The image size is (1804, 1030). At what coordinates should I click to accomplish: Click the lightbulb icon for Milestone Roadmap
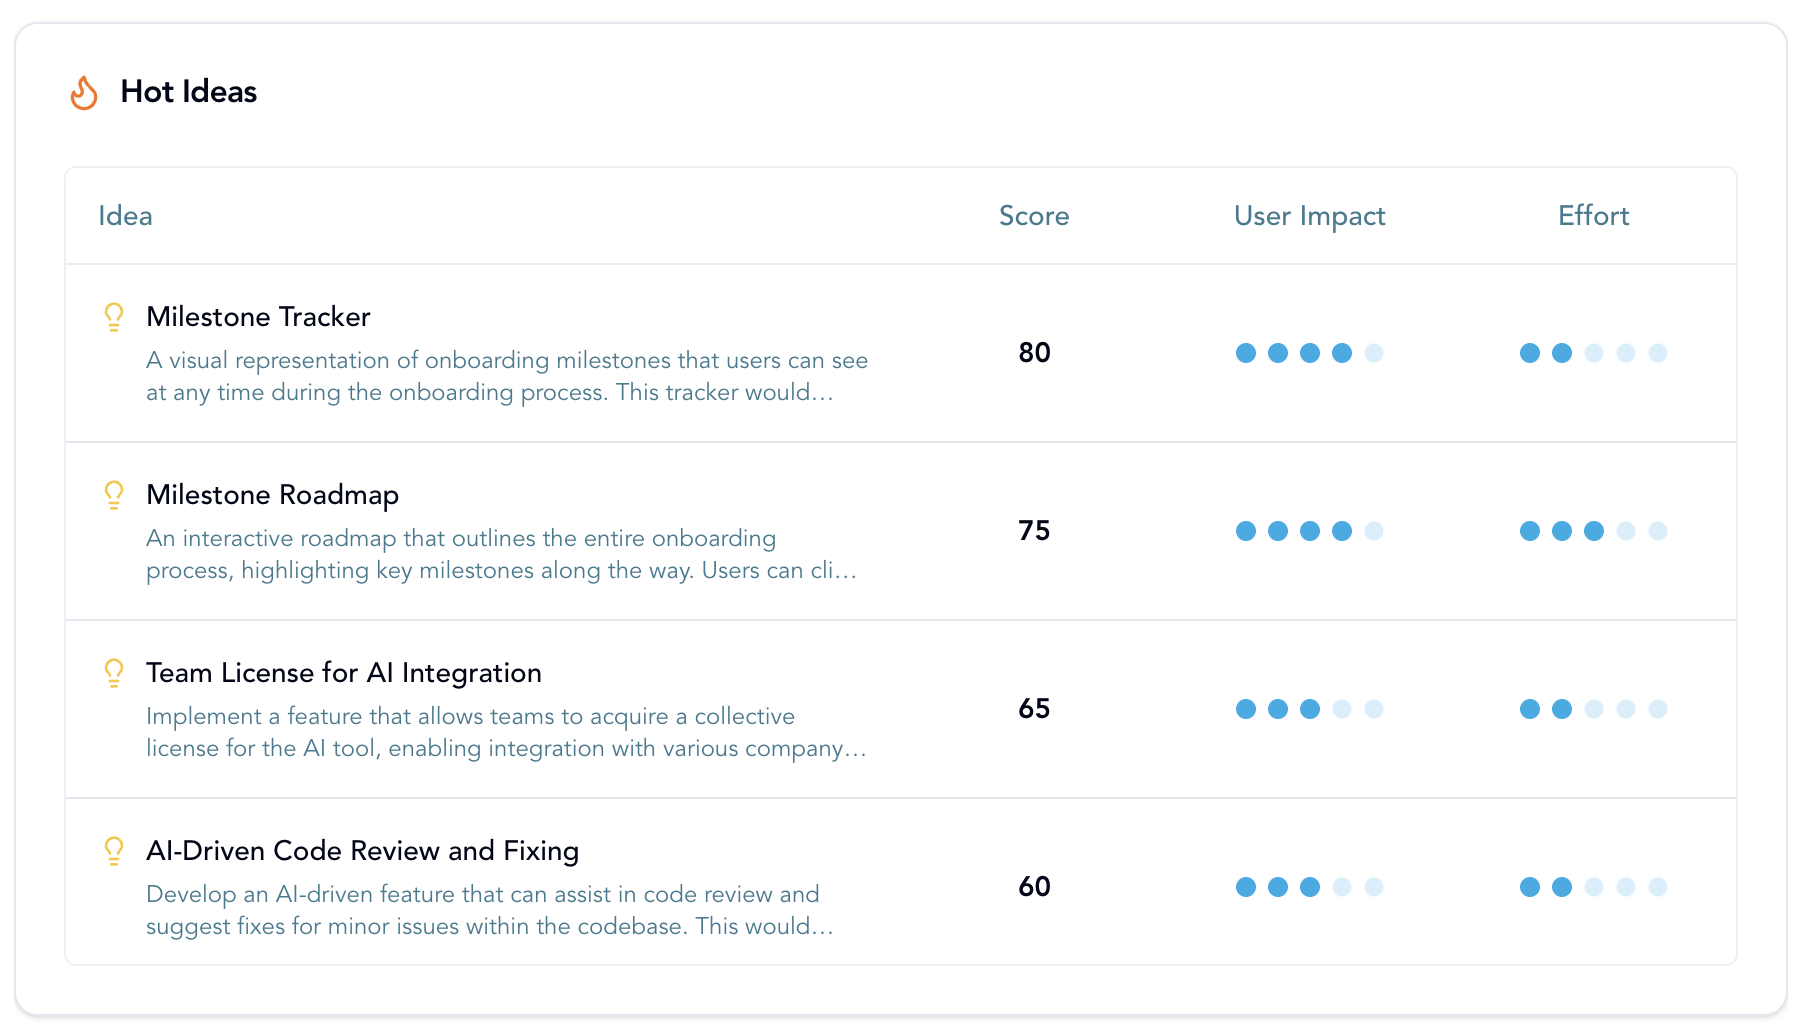[x=114, y=495]
